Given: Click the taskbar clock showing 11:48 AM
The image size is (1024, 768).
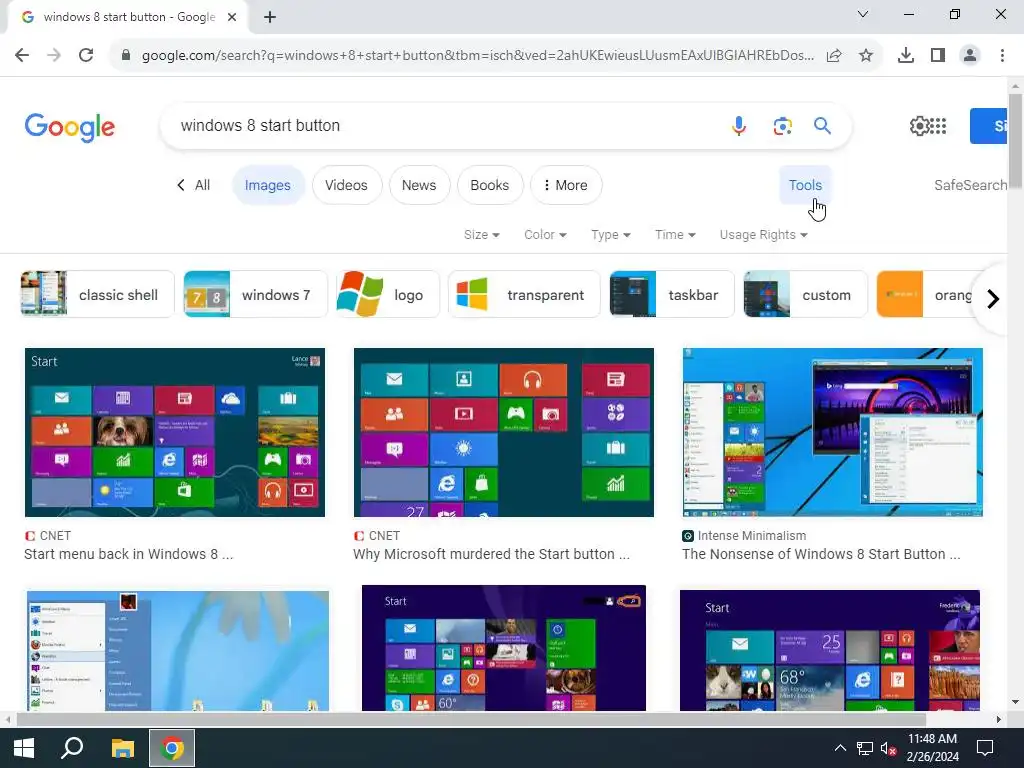Looking at the screenshot, I should click(933, 748).
